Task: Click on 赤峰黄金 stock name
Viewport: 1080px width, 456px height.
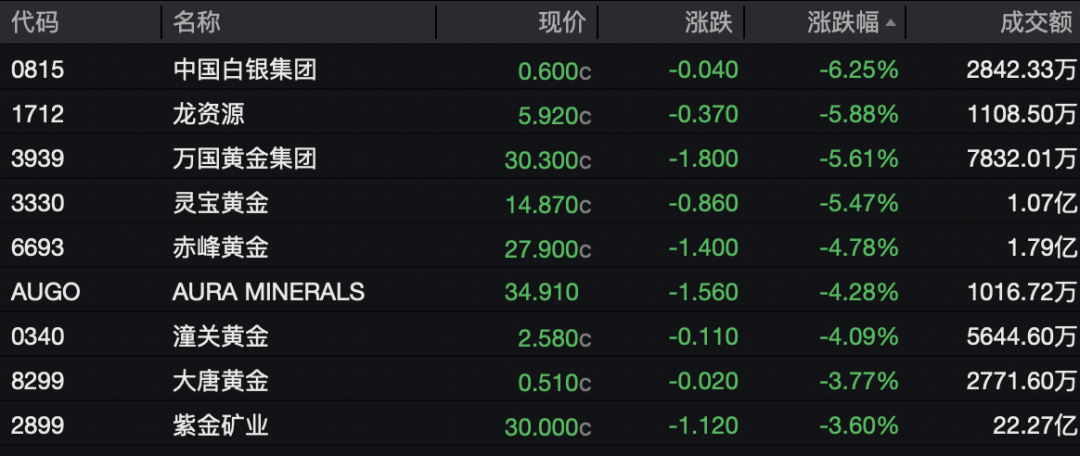Action: (221, 248)
